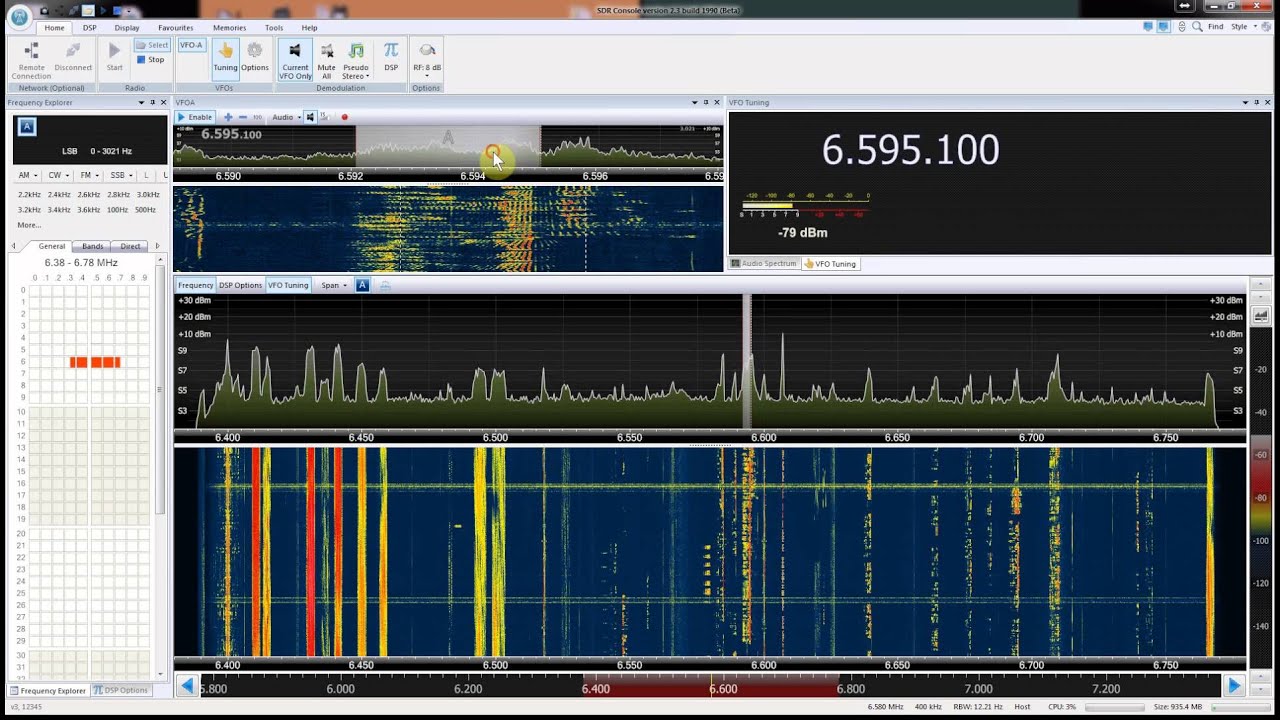1280x720 pixels.
Task: Toggle VFO Tuning in main spectrum toolbar
Action: pyautogui.click(x=288, y=285)
